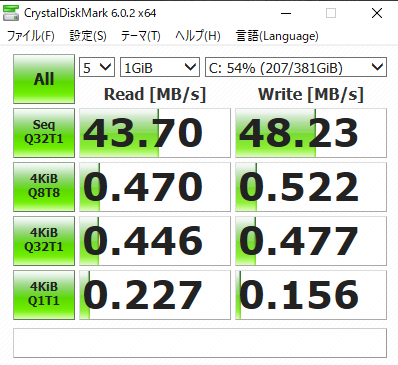Expand the drive dropdown showing C: 54%
398x365 pixels.
click(296, 67)
